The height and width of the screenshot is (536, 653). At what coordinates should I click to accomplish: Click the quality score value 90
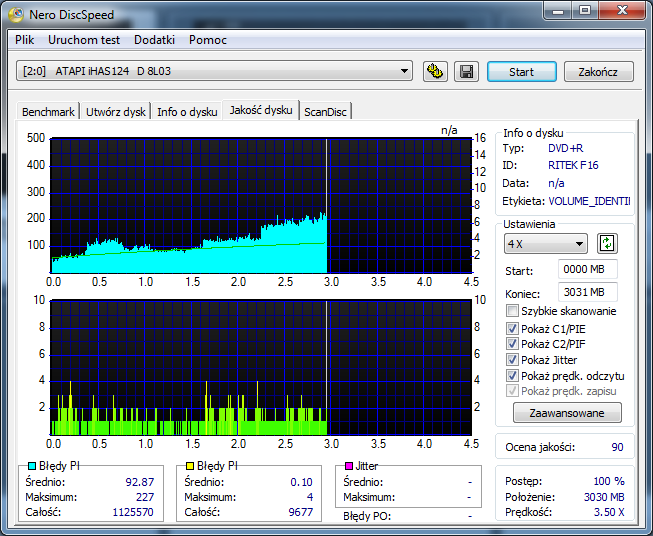click(617, 447)
